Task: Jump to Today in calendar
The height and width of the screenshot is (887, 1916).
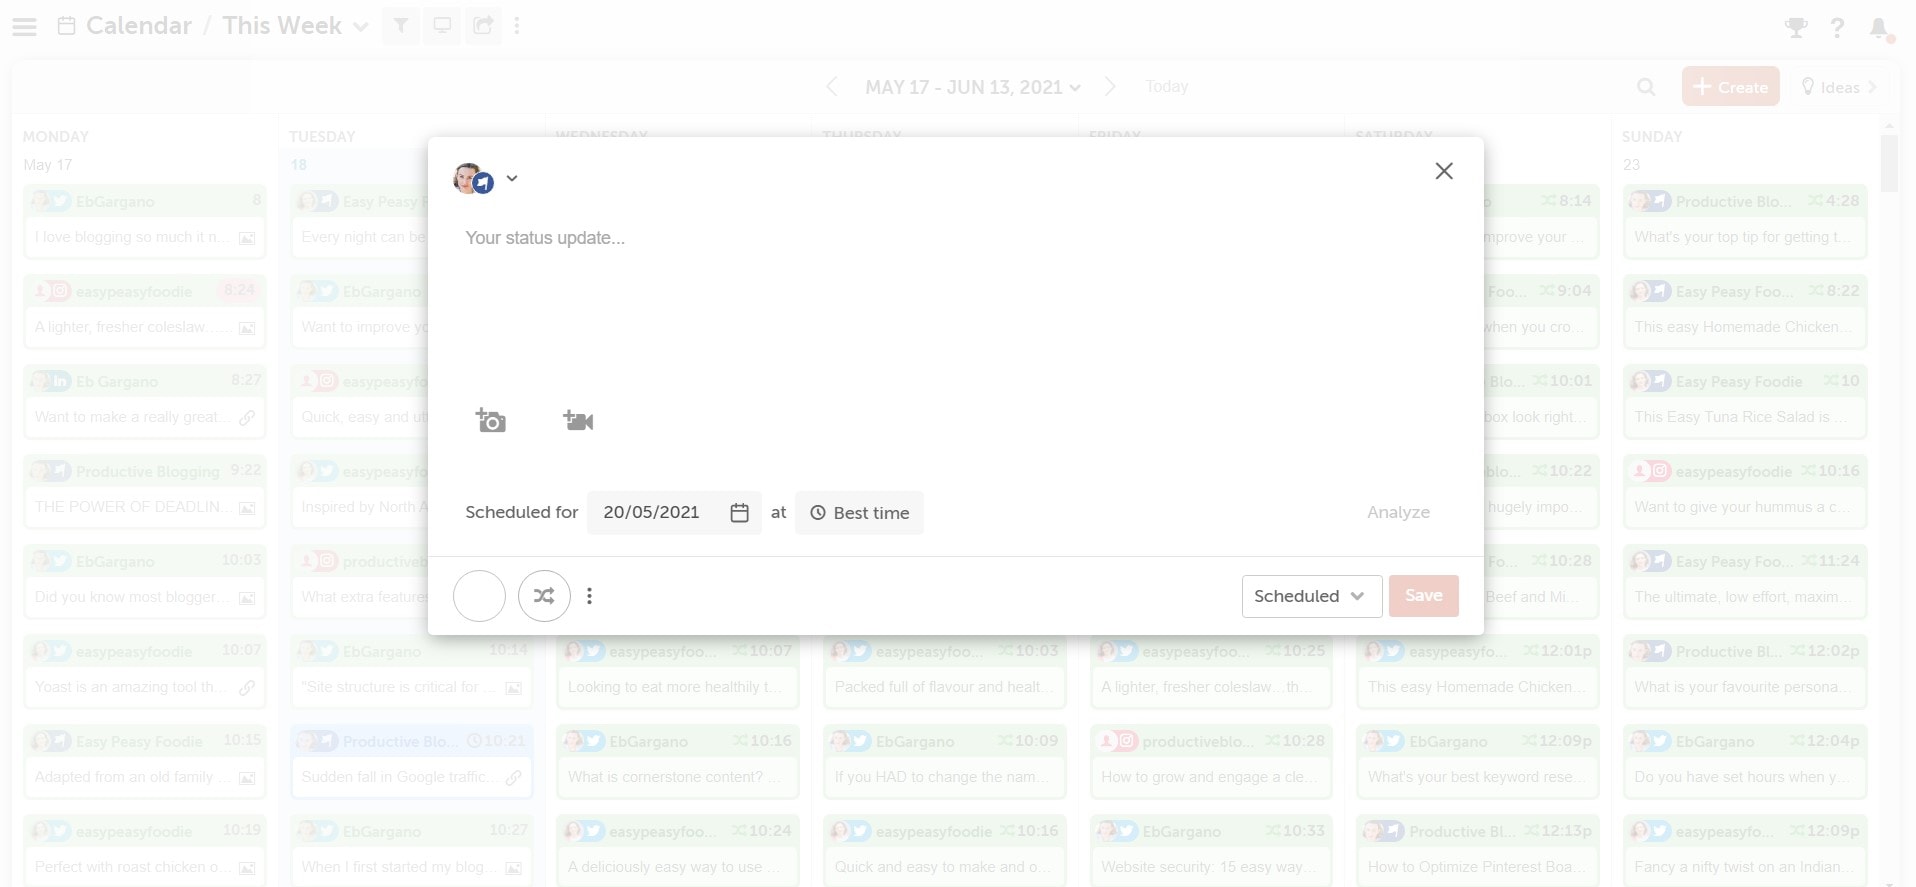Action: (x=1167, y=87)
